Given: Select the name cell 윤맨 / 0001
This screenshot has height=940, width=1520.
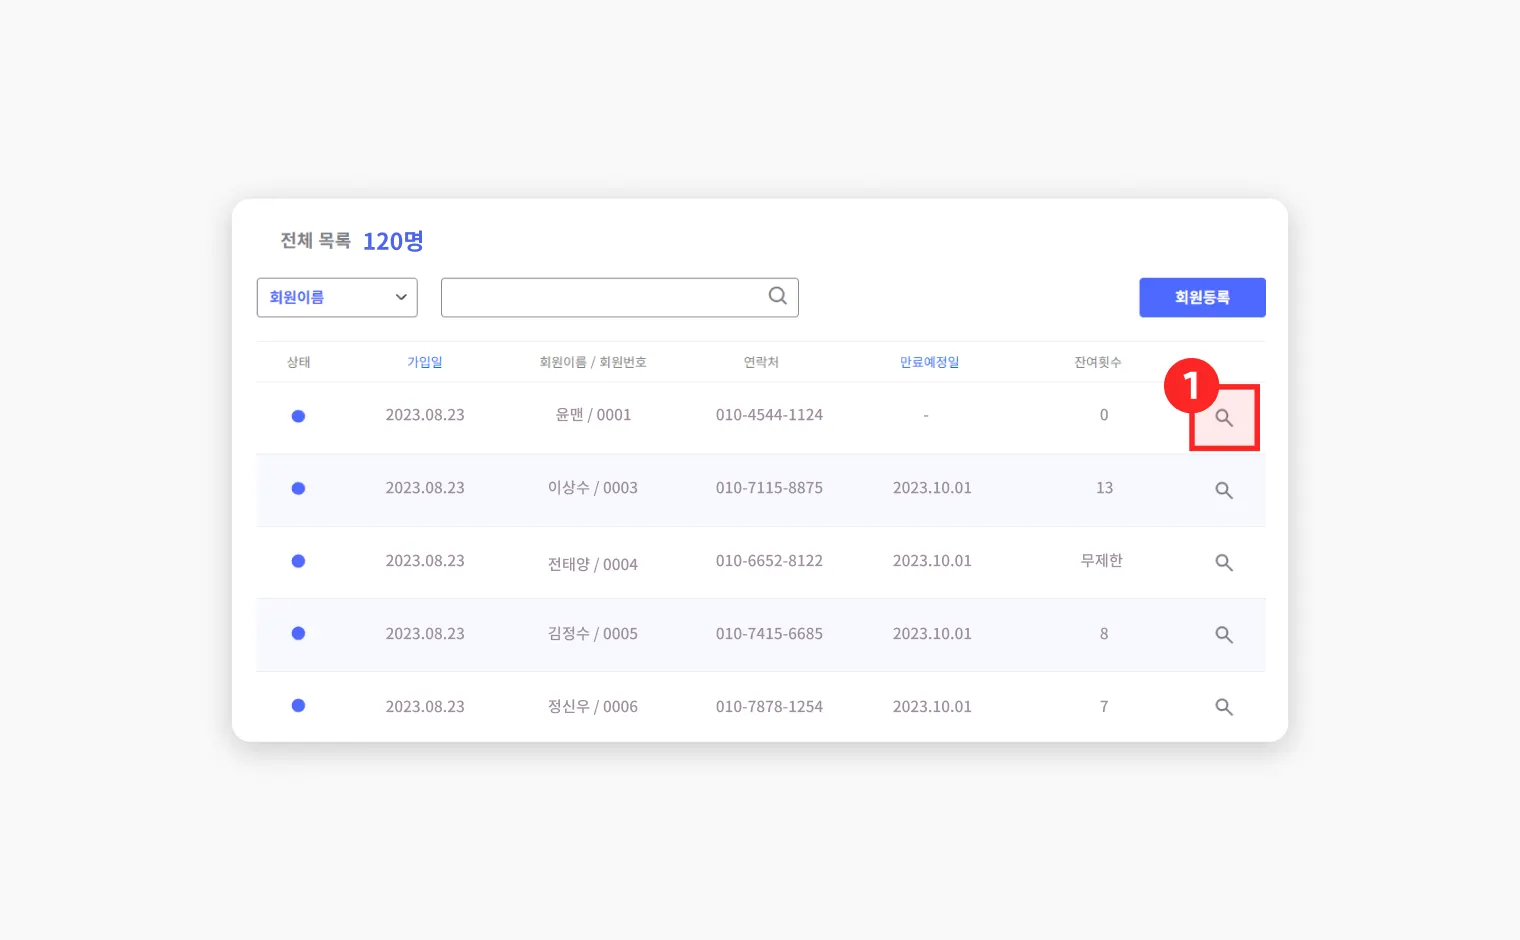Looking at the screenshot, I should pos(593,415).
